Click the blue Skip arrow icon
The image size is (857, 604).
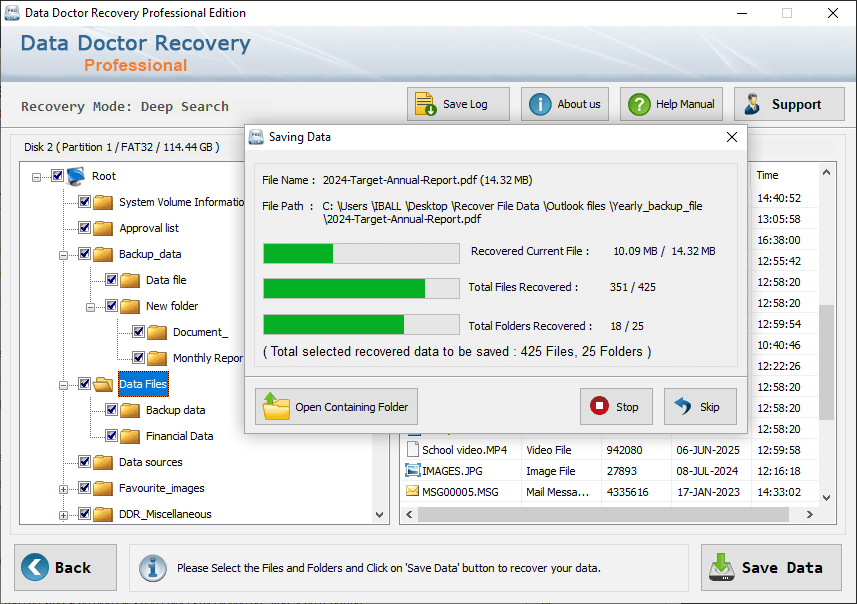pos(683,406)
